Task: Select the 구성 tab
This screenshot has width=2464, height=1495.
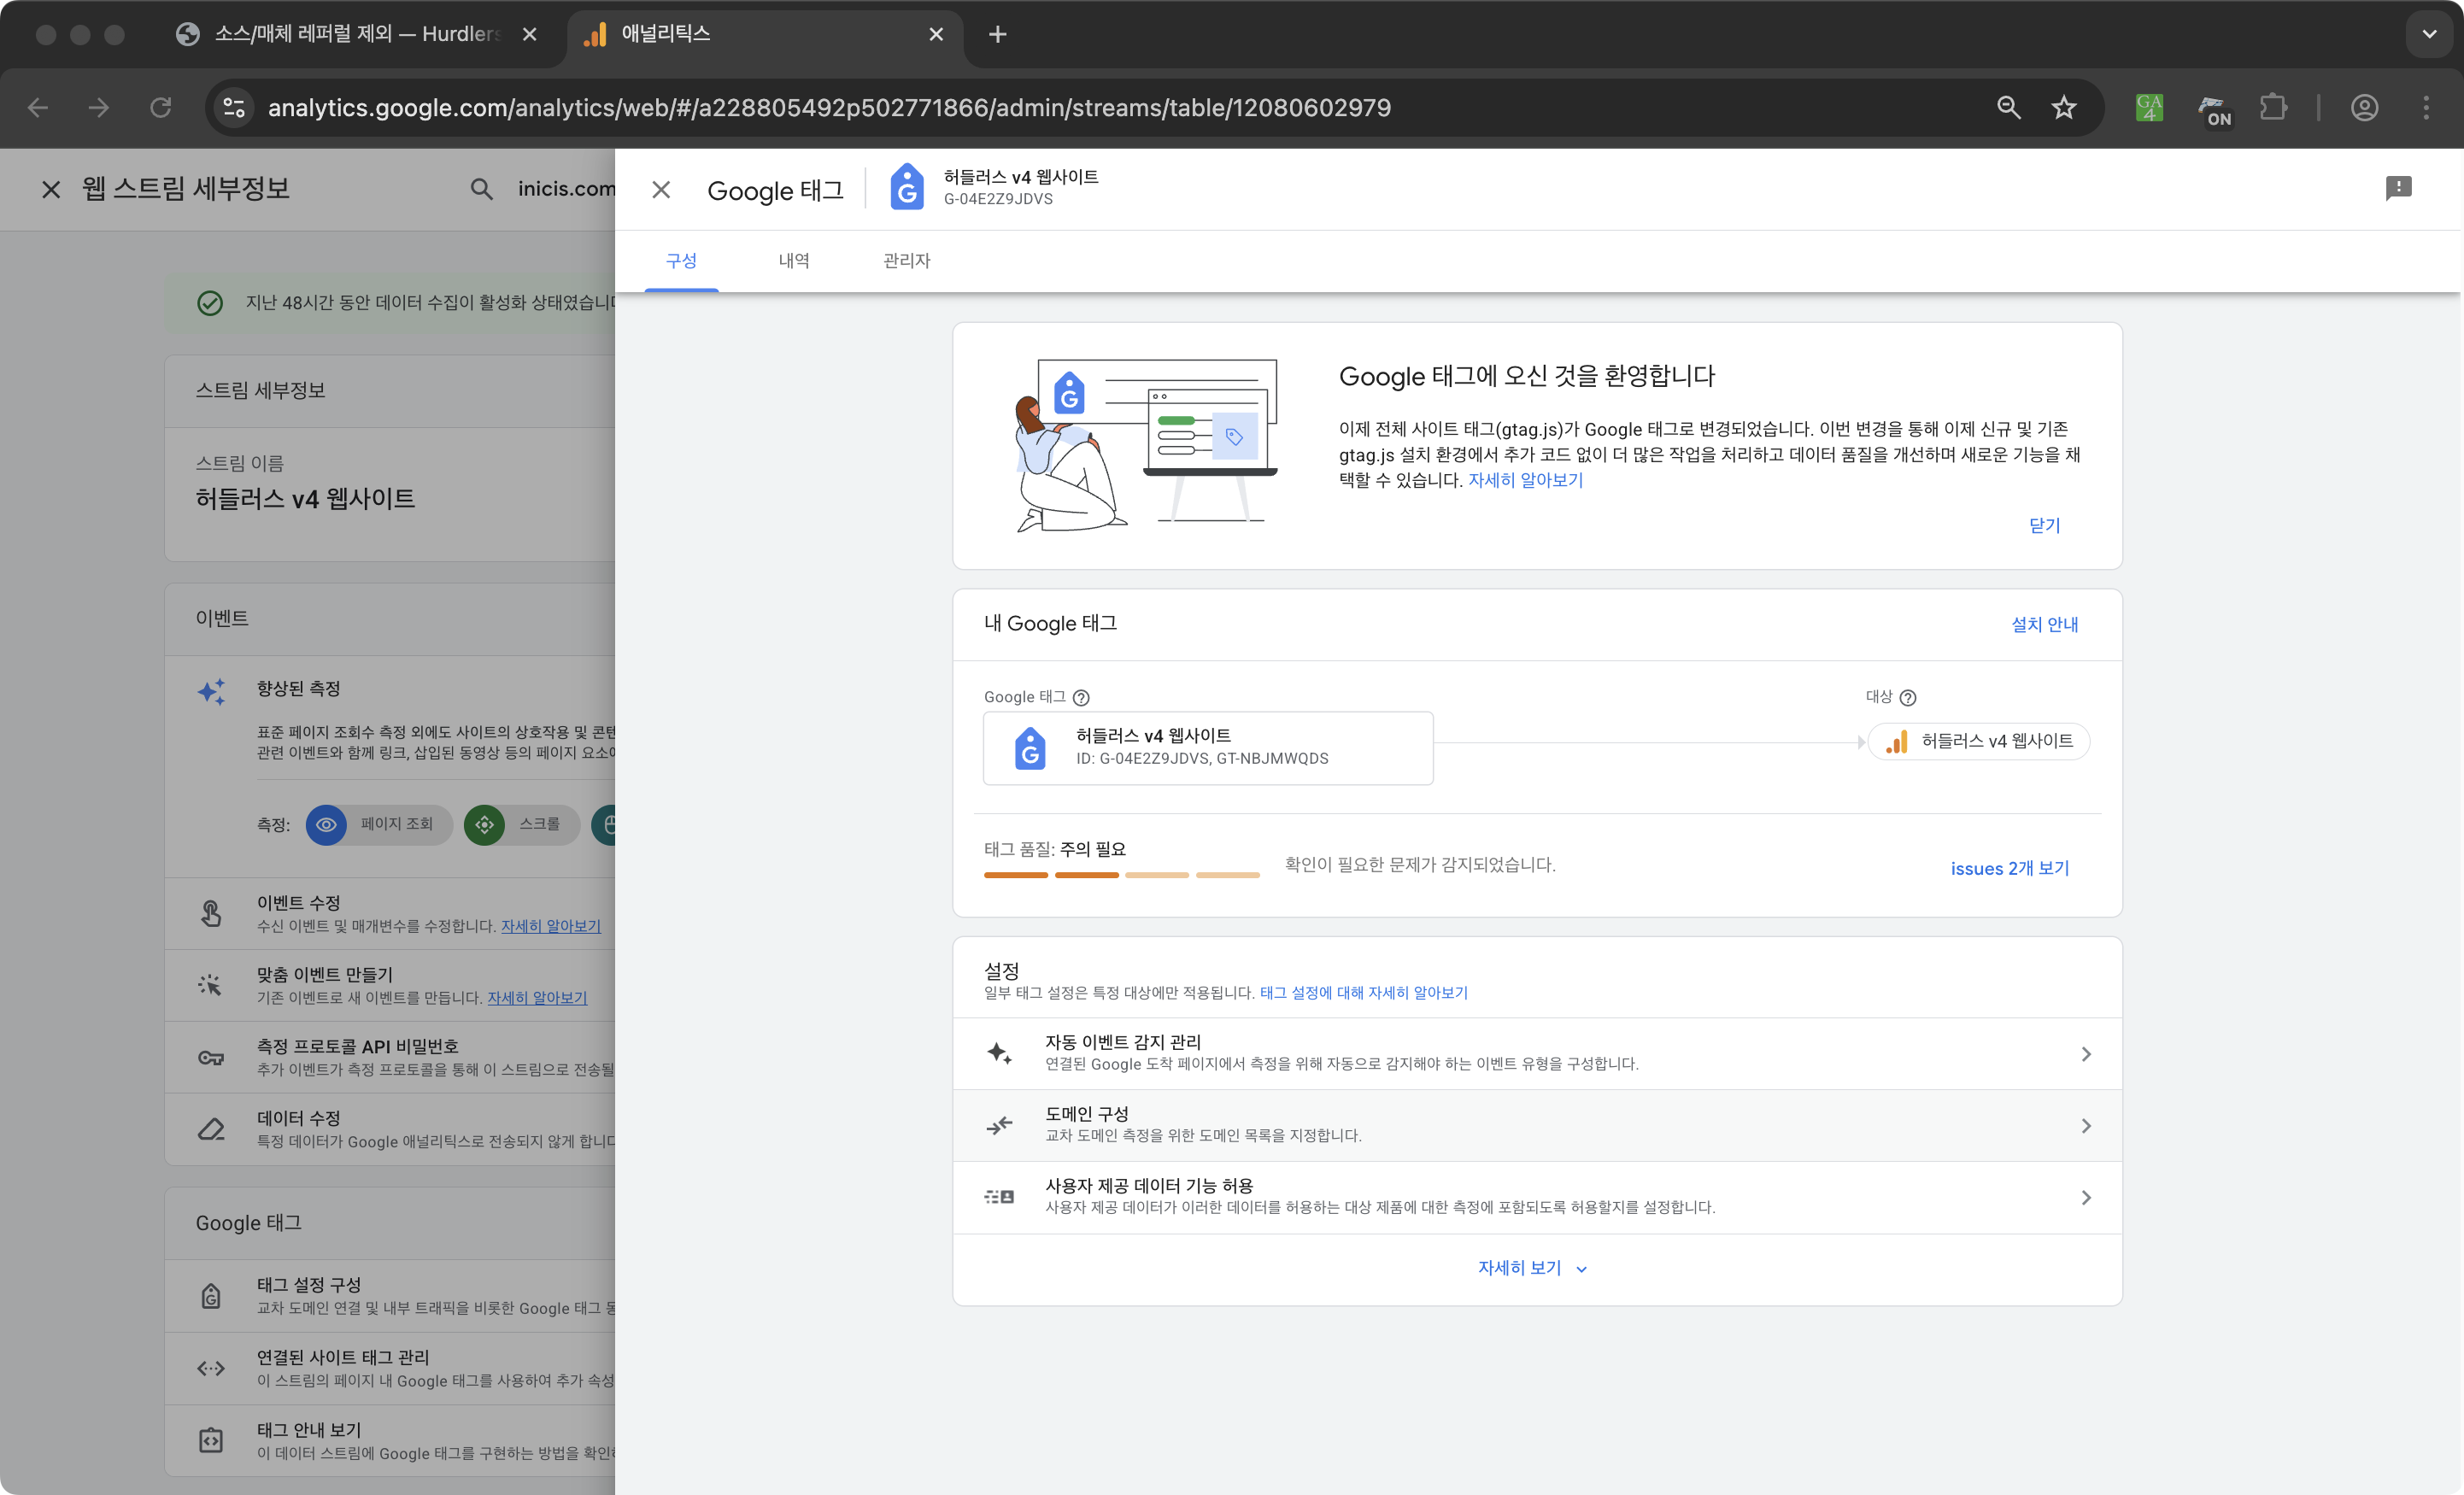Action: click(x=681, y=261)
